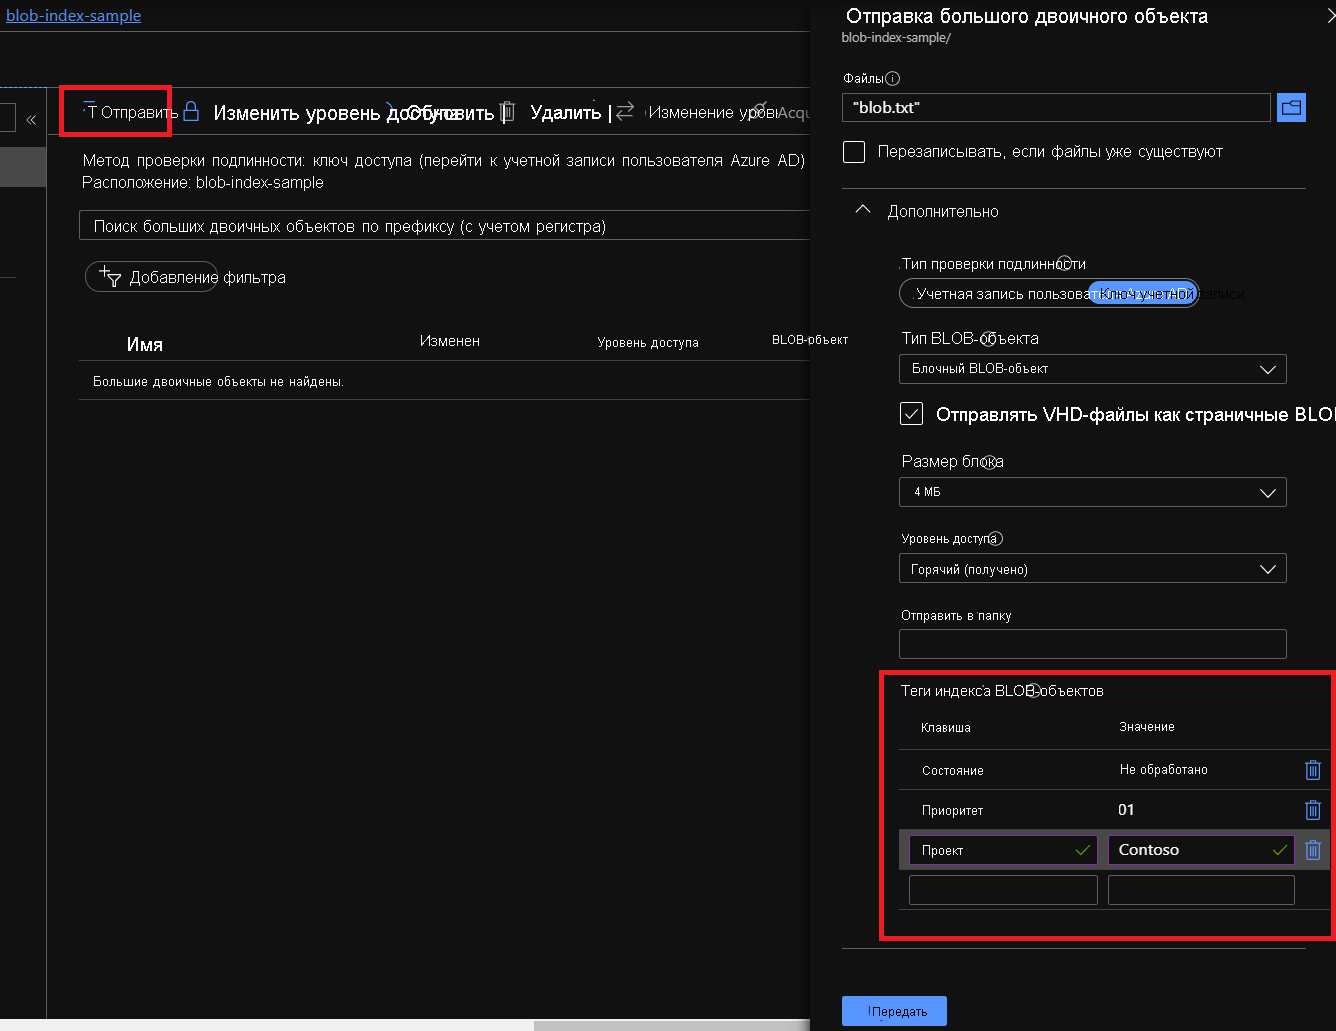
Task: Click the horizontal scrollbar thumb at the bottom
Action: 671,1025
